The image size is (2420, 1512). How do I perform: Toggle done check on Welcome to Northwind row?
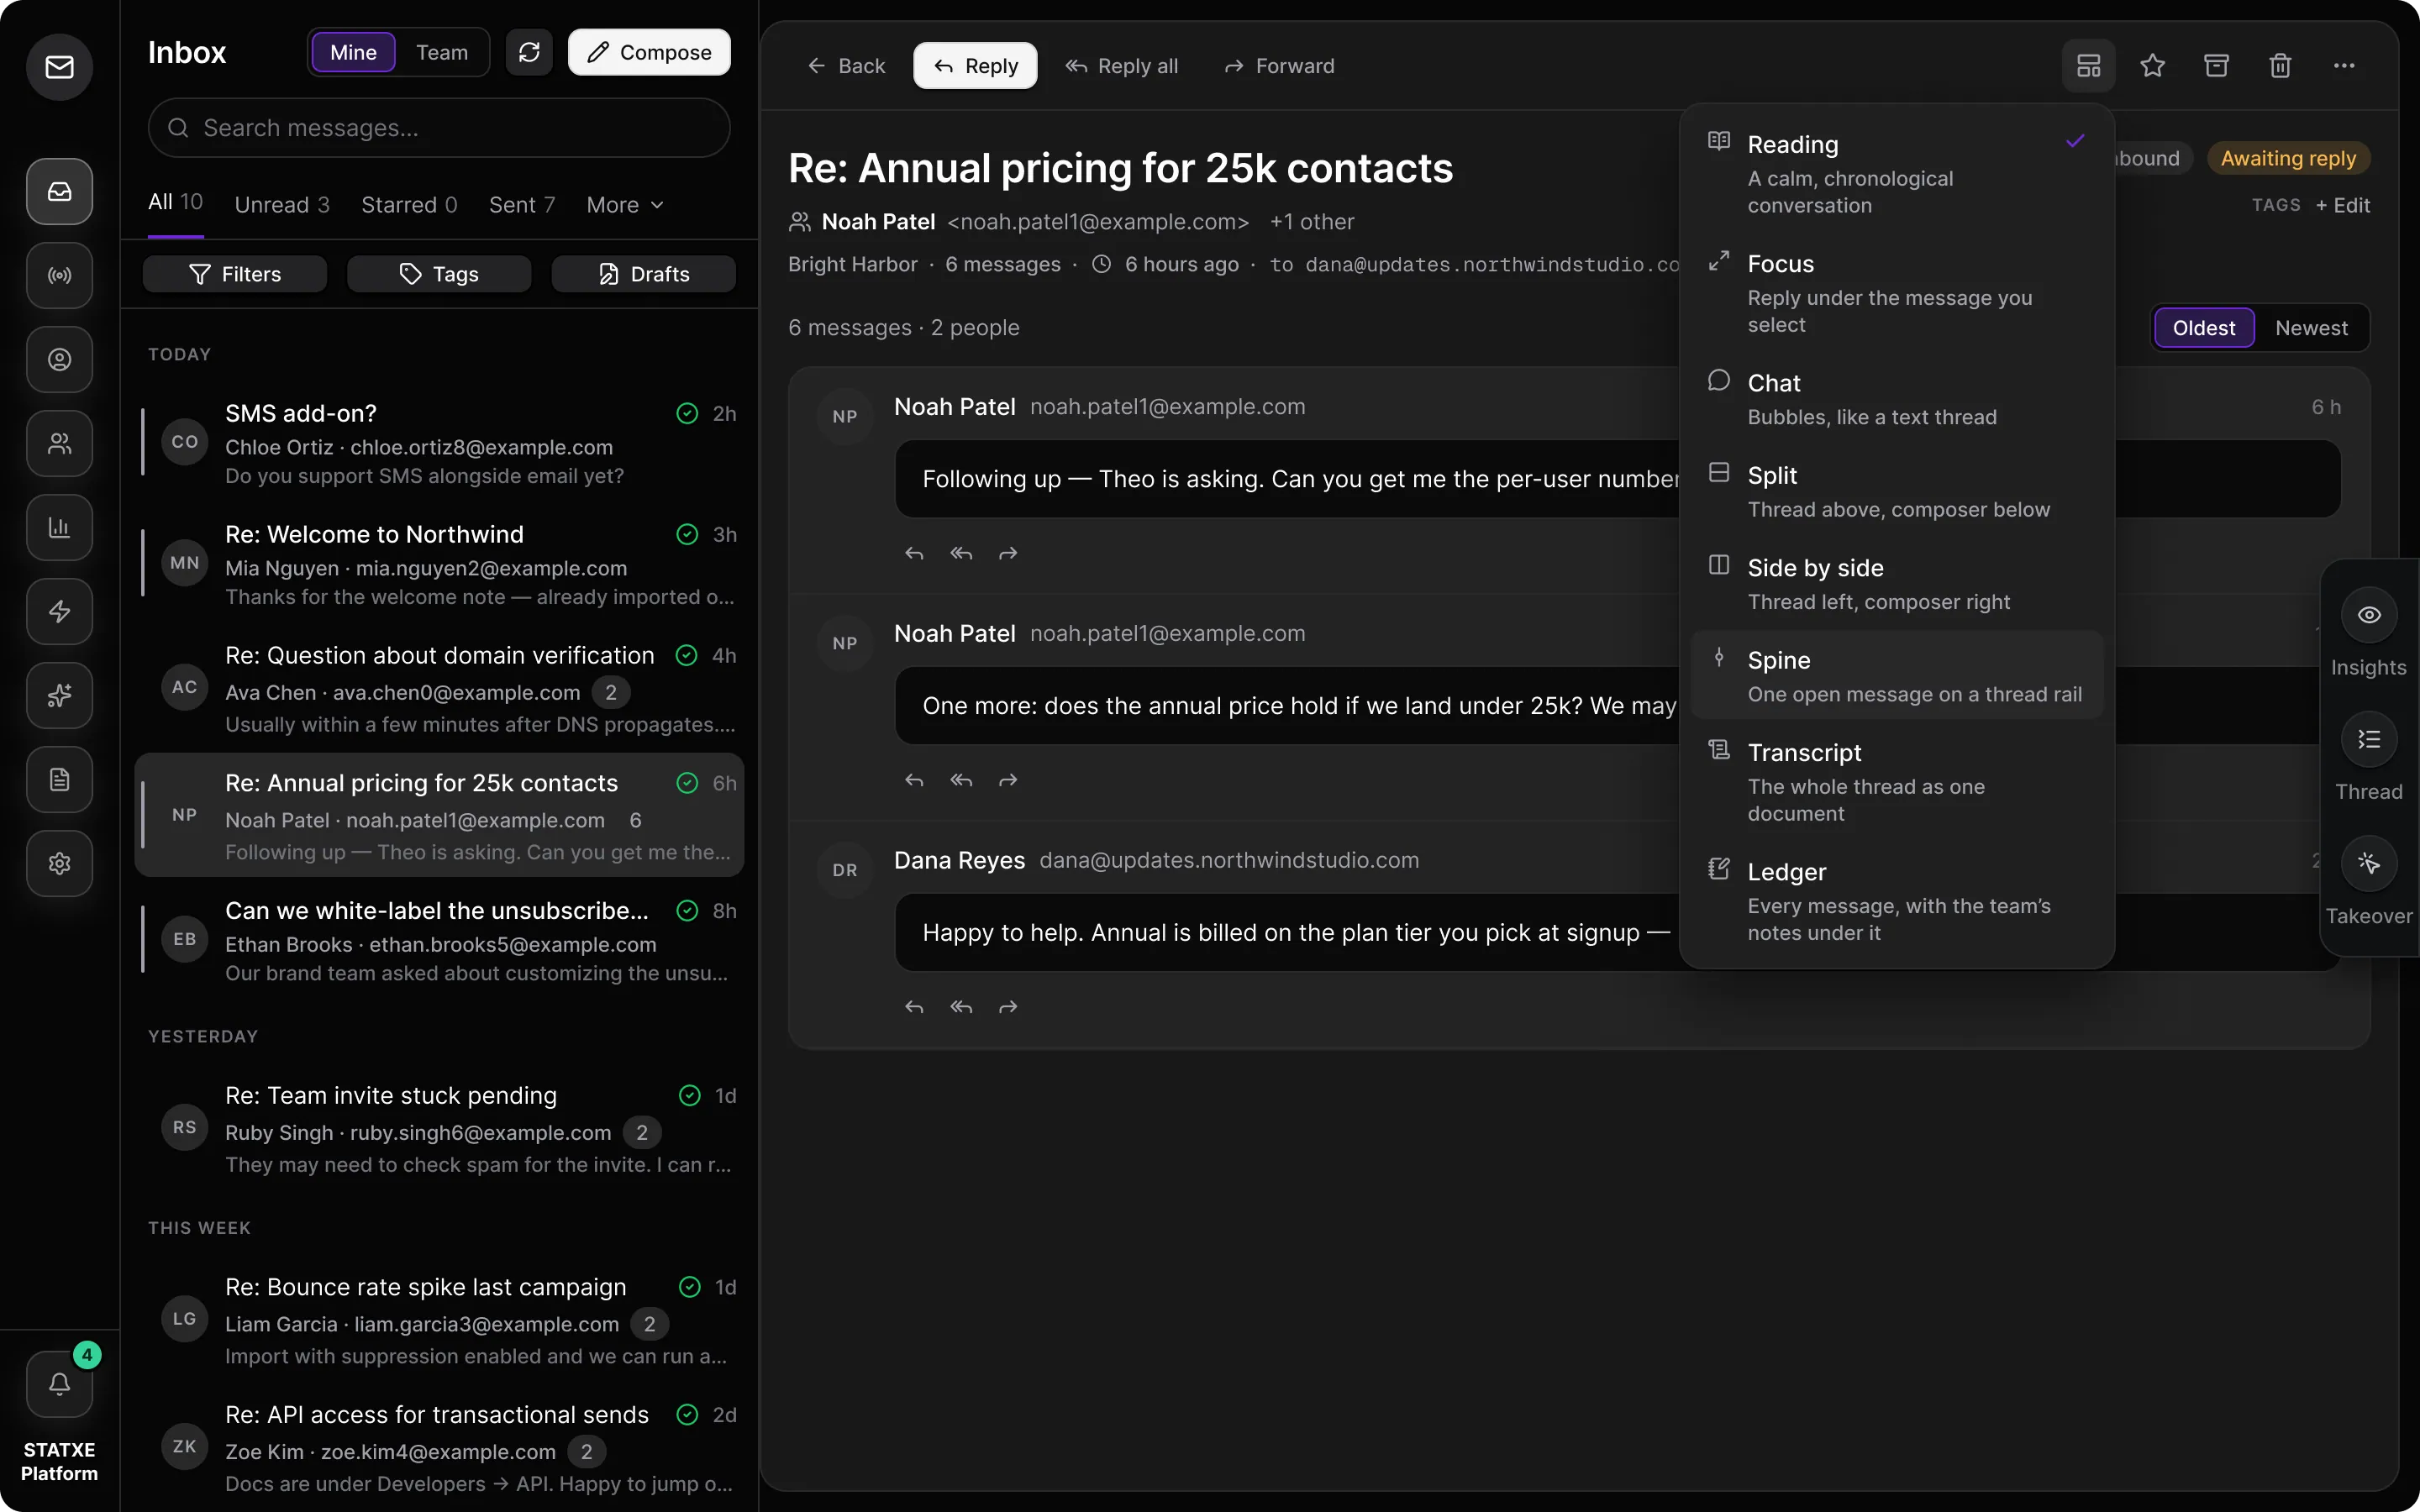pyautogui.click(x=687, y=534)
